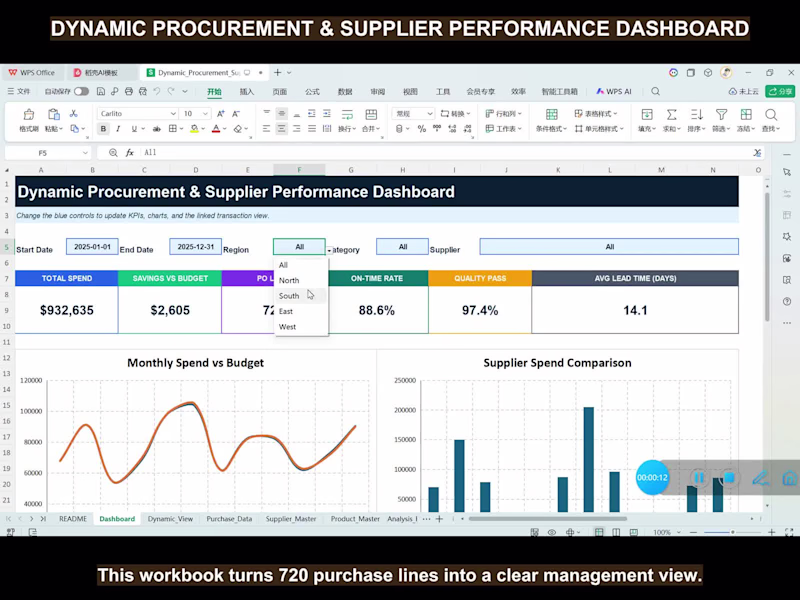Open the README sheet tab
The height and width of the screenshot is (600, 800).
pos(73,518)
